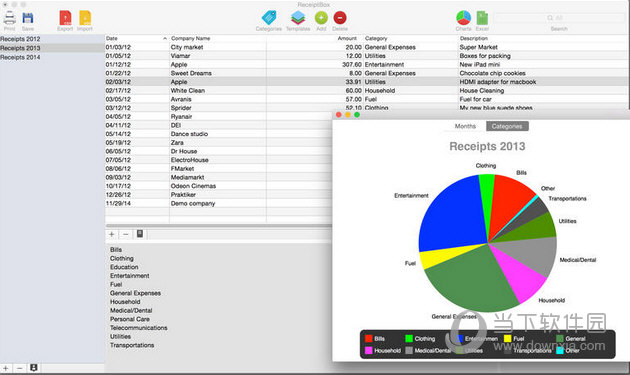Open the Categories tag icon

point(269,18)
